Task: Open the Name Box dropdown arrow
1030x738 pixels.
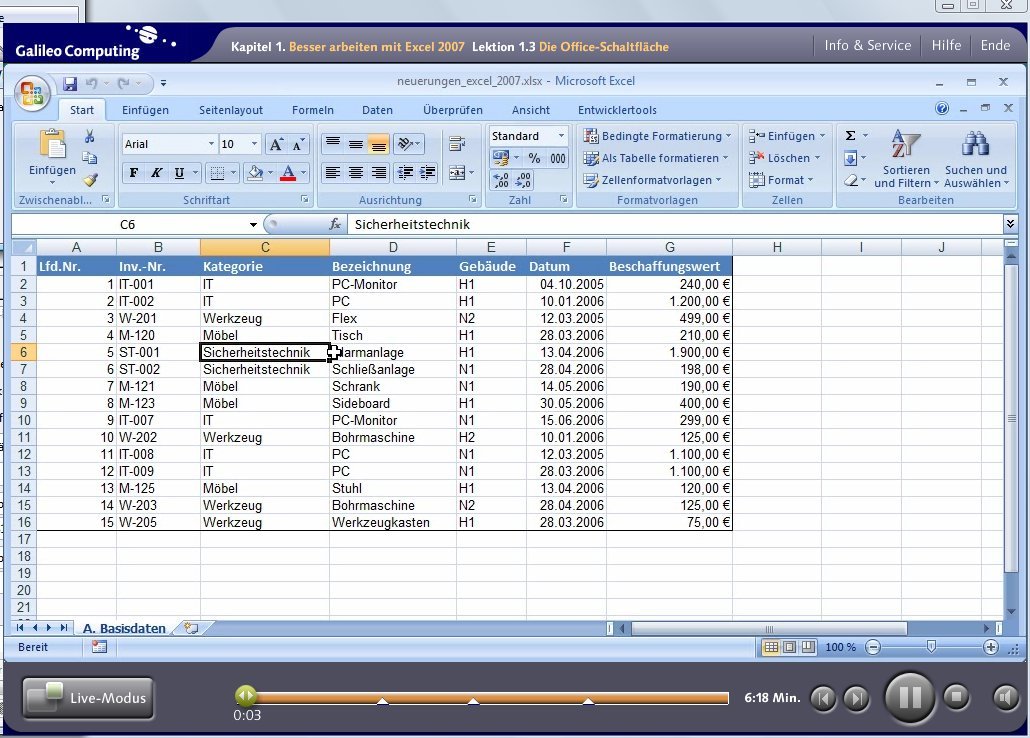Action: 253,225
